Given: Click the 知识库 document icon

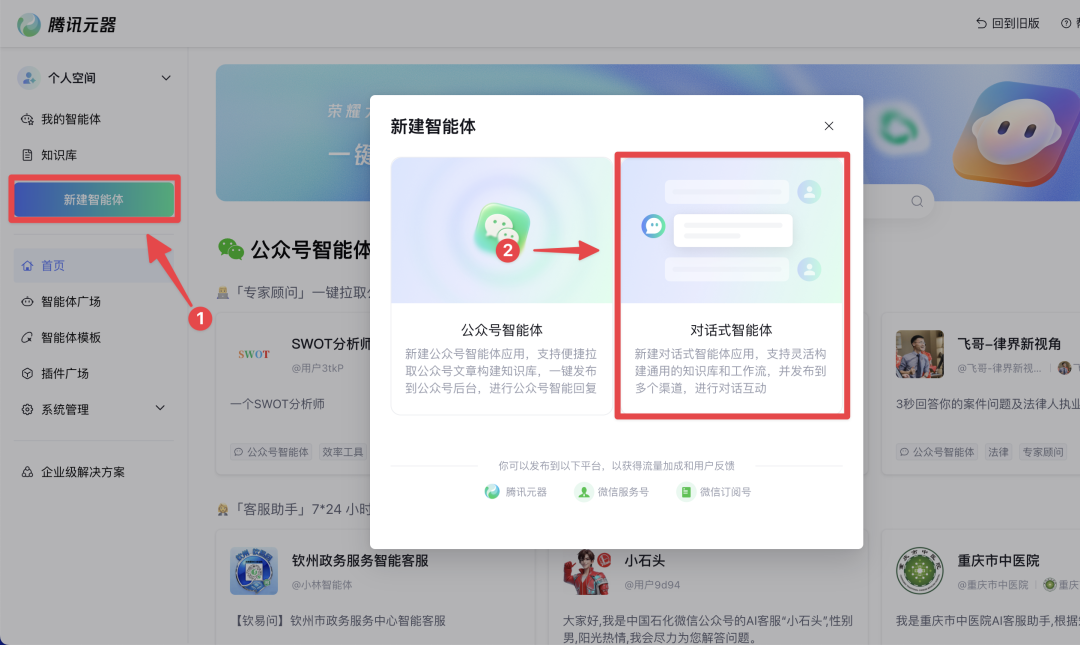Looking at the screenshot, I should click(x=27, y=155).
